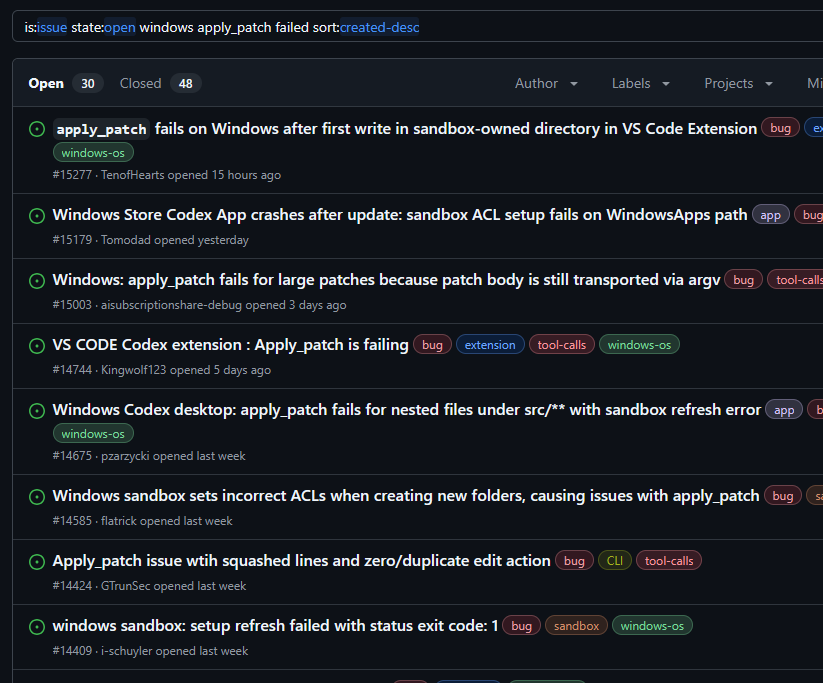Open author flatrick profile link
This screenshot has width=823, height=683.
tap(119, 521)
